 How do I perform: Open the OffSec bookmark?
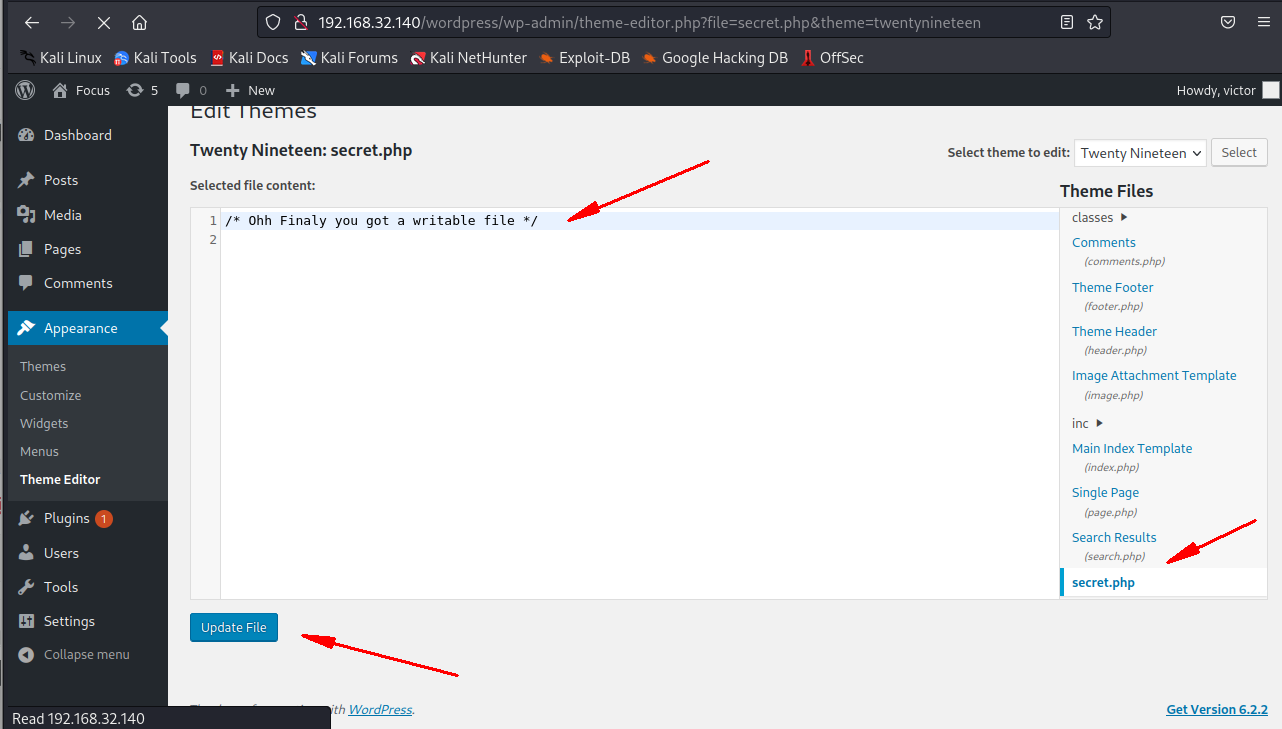click(x=832, y=58)
